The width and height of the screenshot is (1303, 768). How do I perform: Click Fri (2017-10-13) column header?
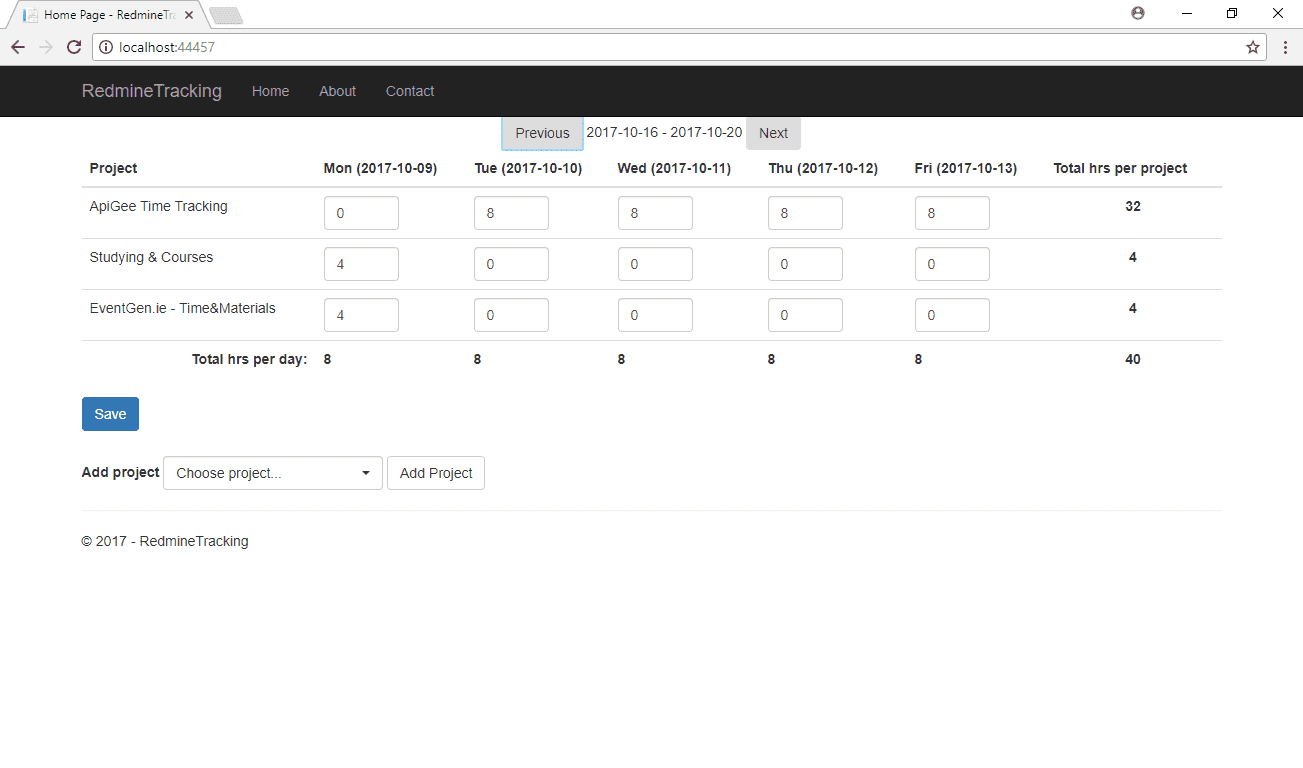click(x=966, y=168)
